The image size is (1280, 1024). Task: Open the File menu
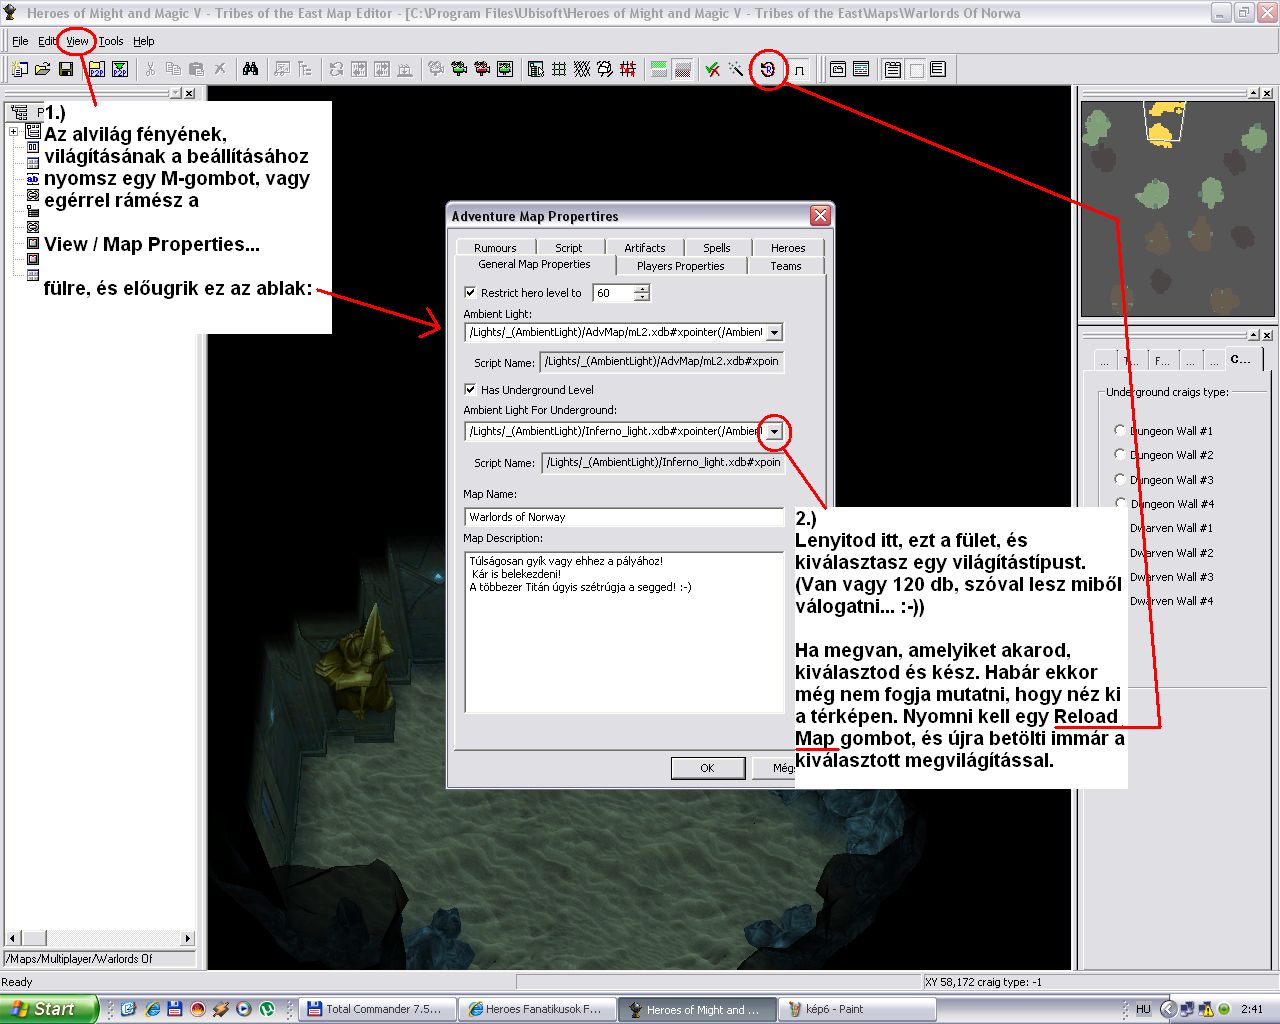20,41
